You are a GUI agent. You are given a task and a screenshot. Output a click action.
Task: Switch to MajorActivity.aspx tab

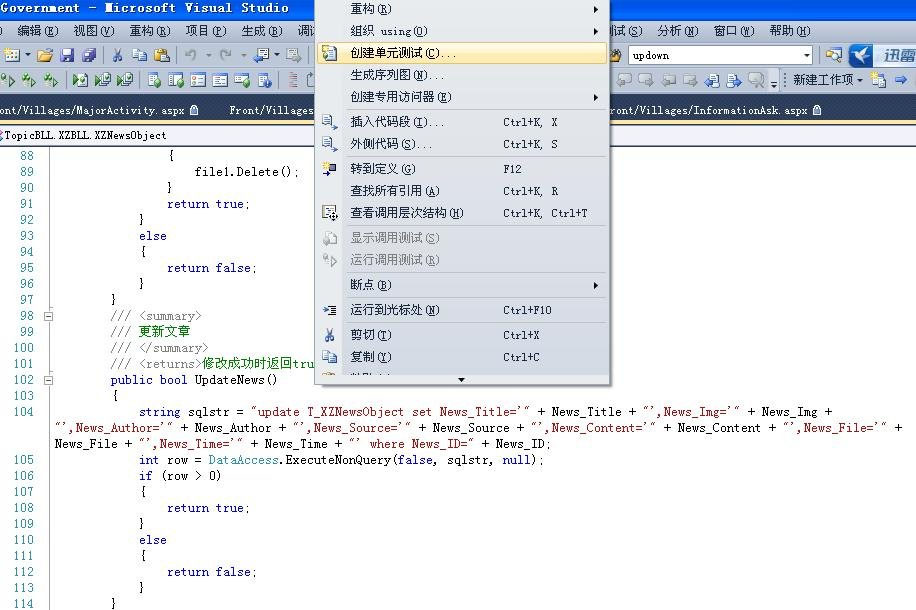coord(99,110)
